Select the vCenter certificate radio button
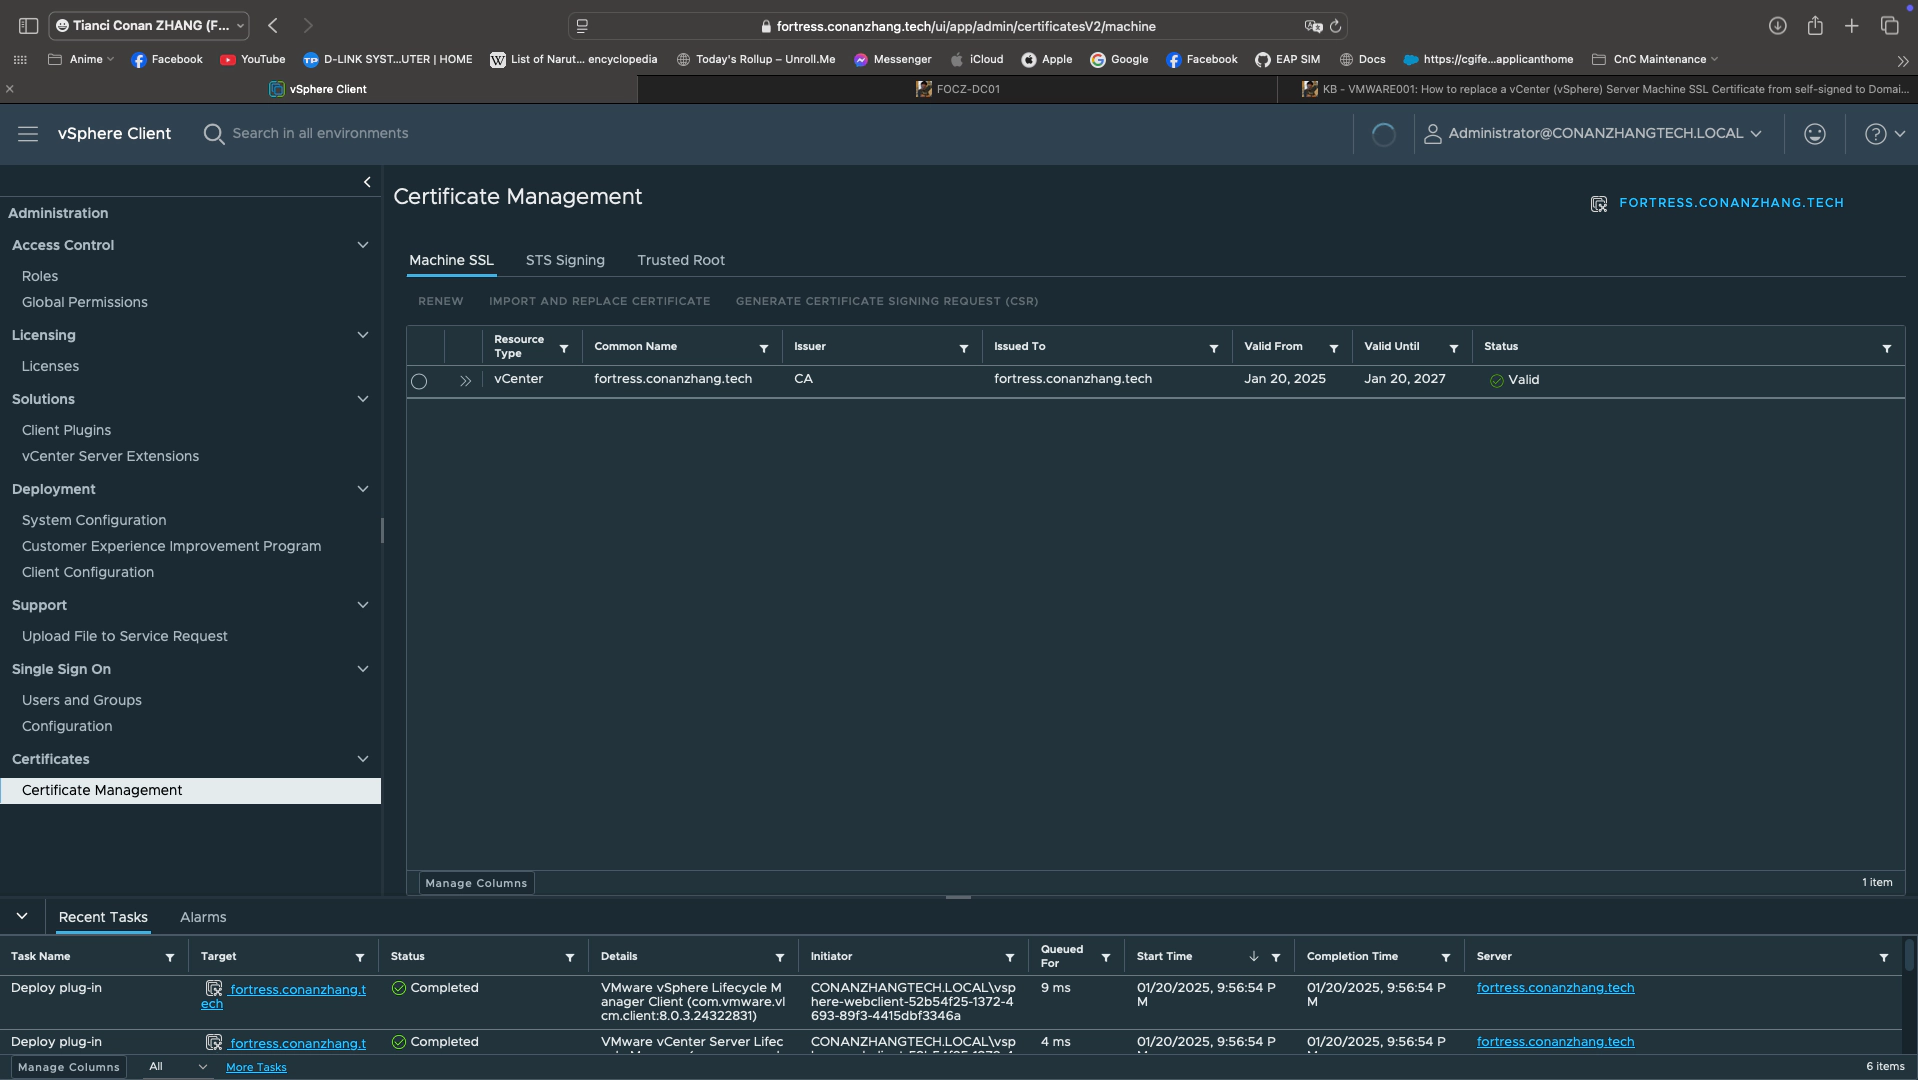 click(x=419, y=381)
